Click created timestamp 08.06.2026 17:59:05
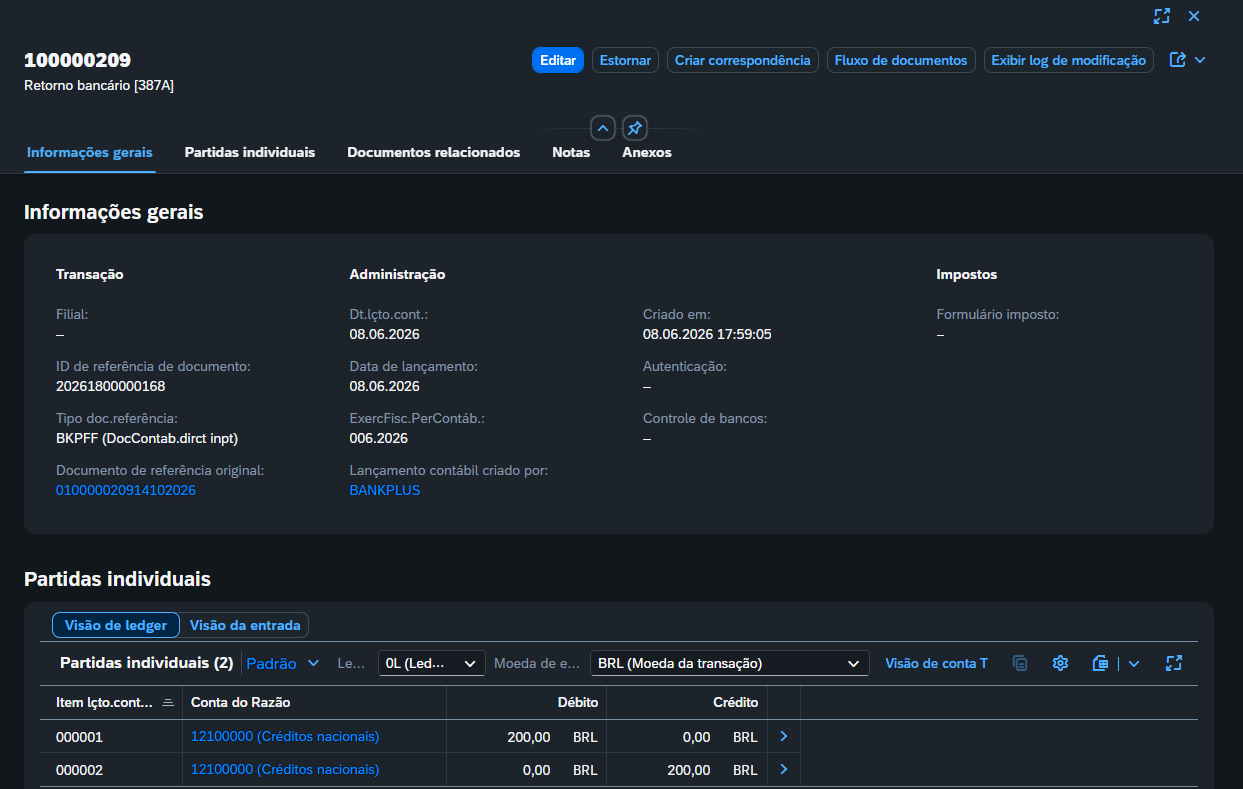Image resolution: width=1243 pixels, height=789 pixels. pos(707,334)
